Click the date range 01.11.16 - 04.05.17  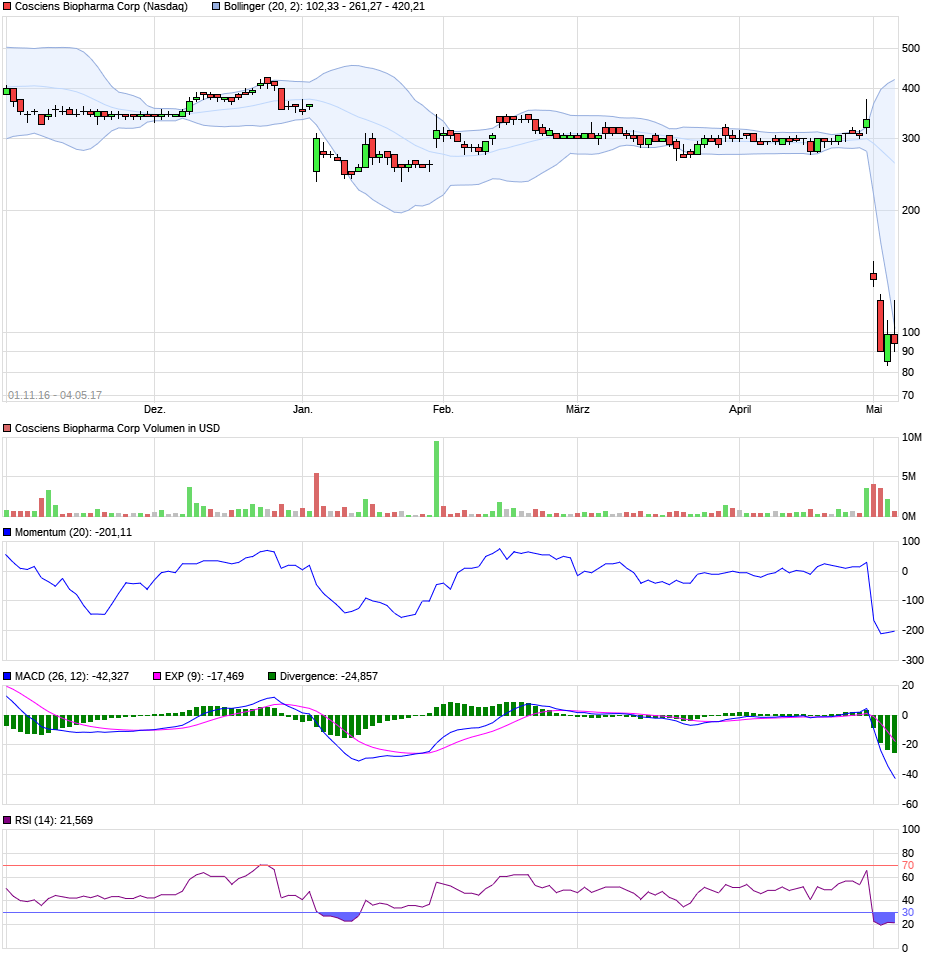[55, 395]
